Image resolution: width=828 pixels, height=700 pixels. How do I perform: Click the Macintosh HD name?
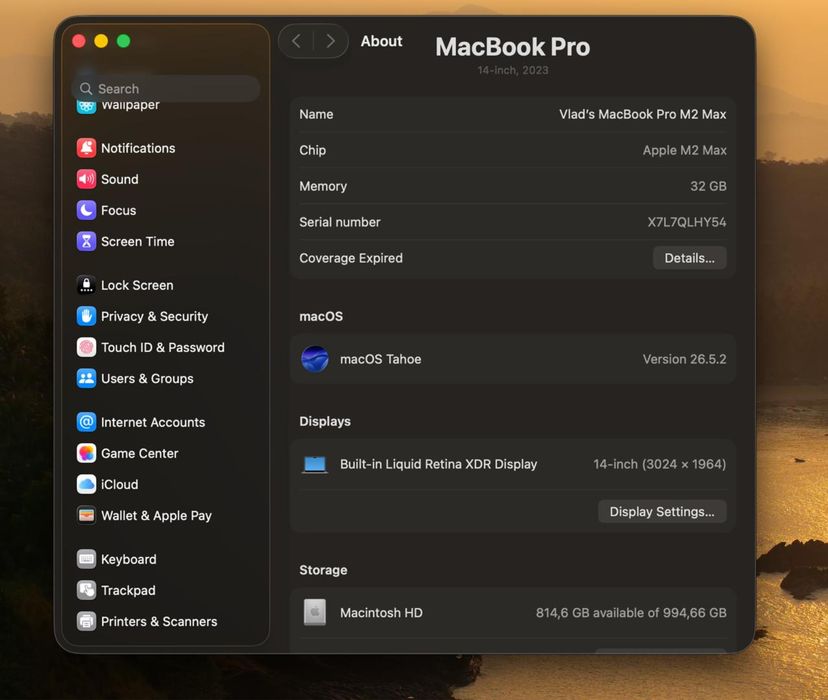(381, 613)
